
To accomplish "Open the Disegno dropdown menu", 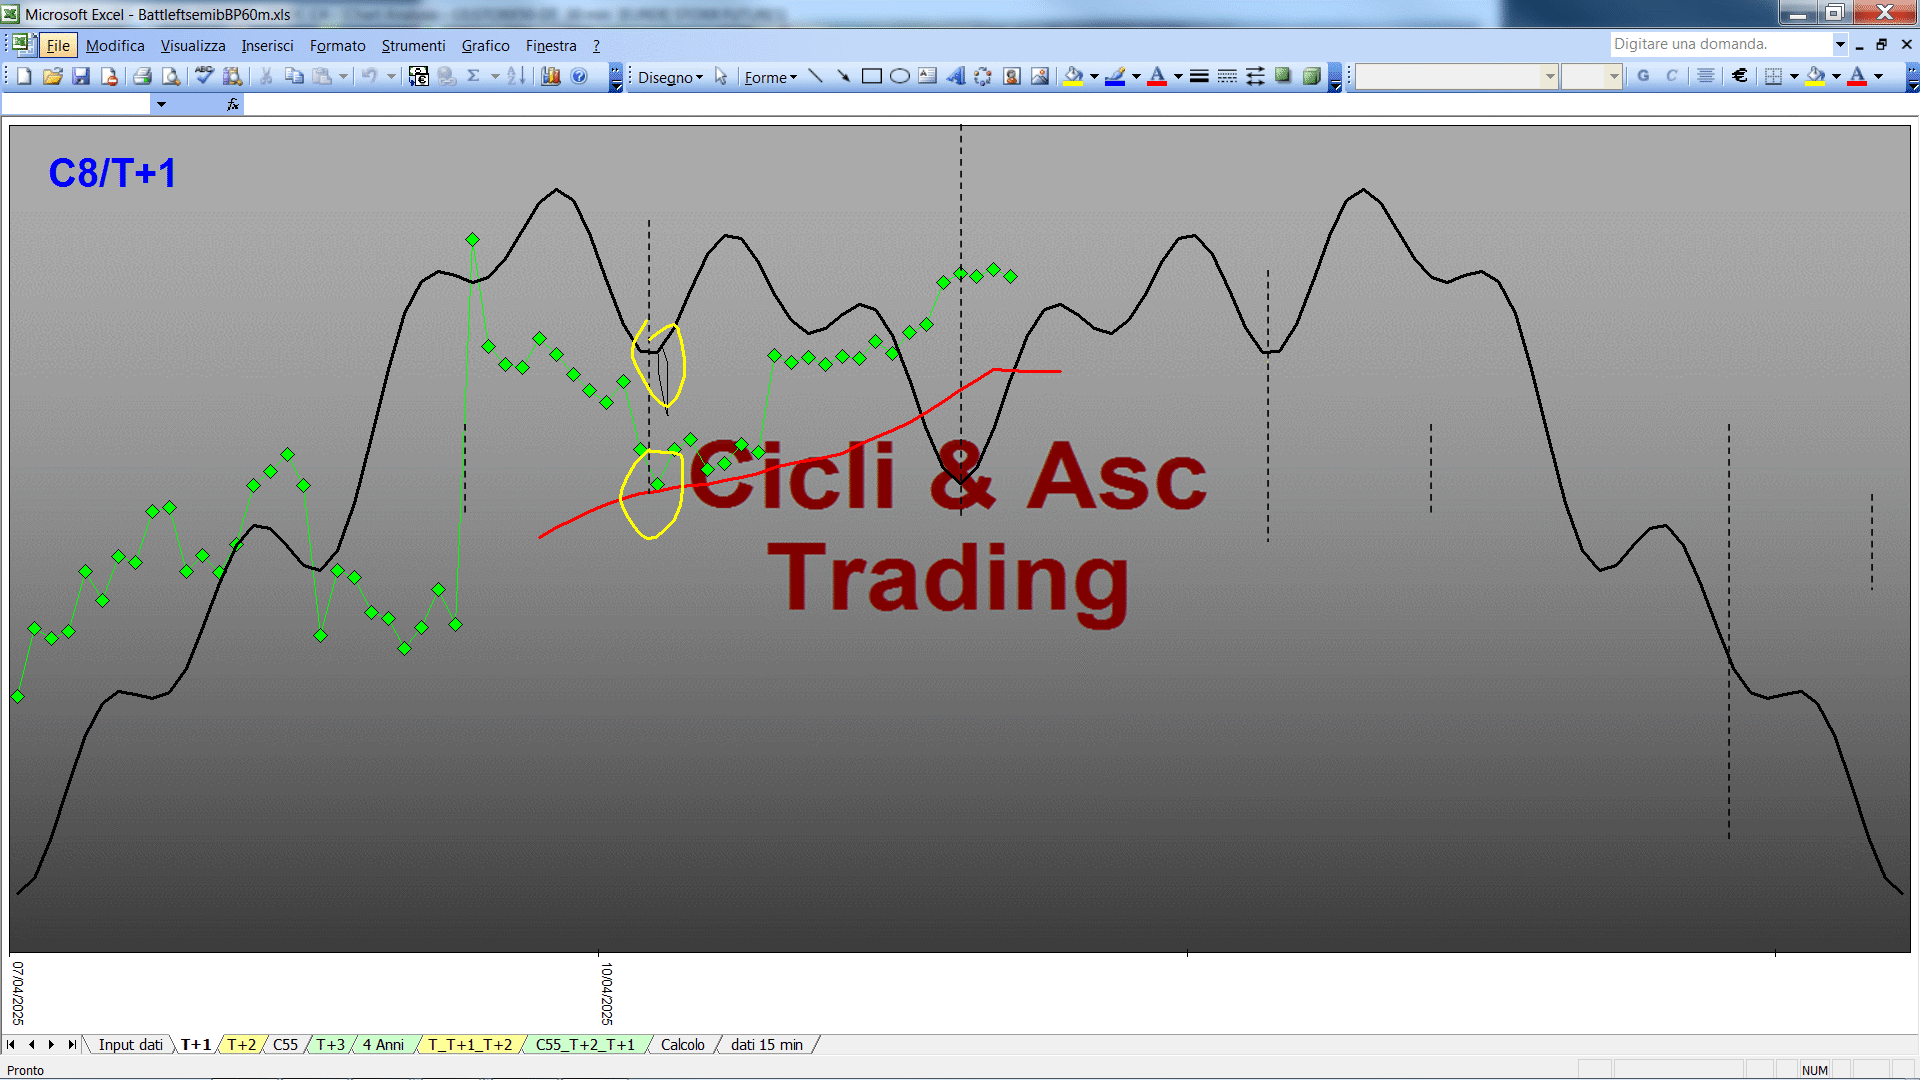I will click(670, 77).
